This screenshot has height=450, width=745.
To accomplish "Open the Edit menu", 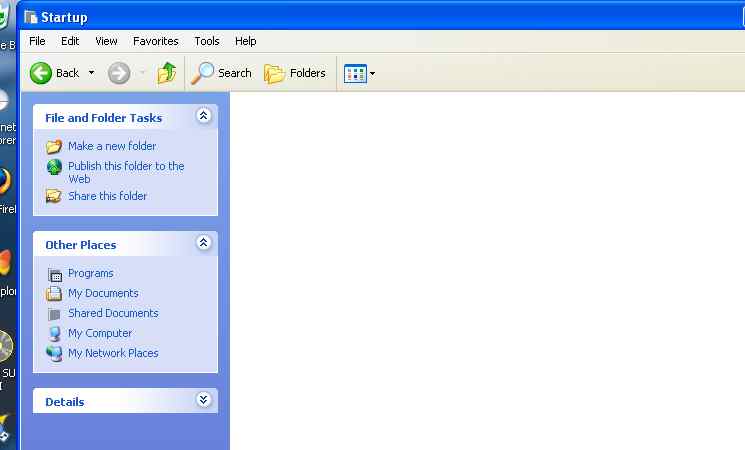I will click(x=70, y=41).
